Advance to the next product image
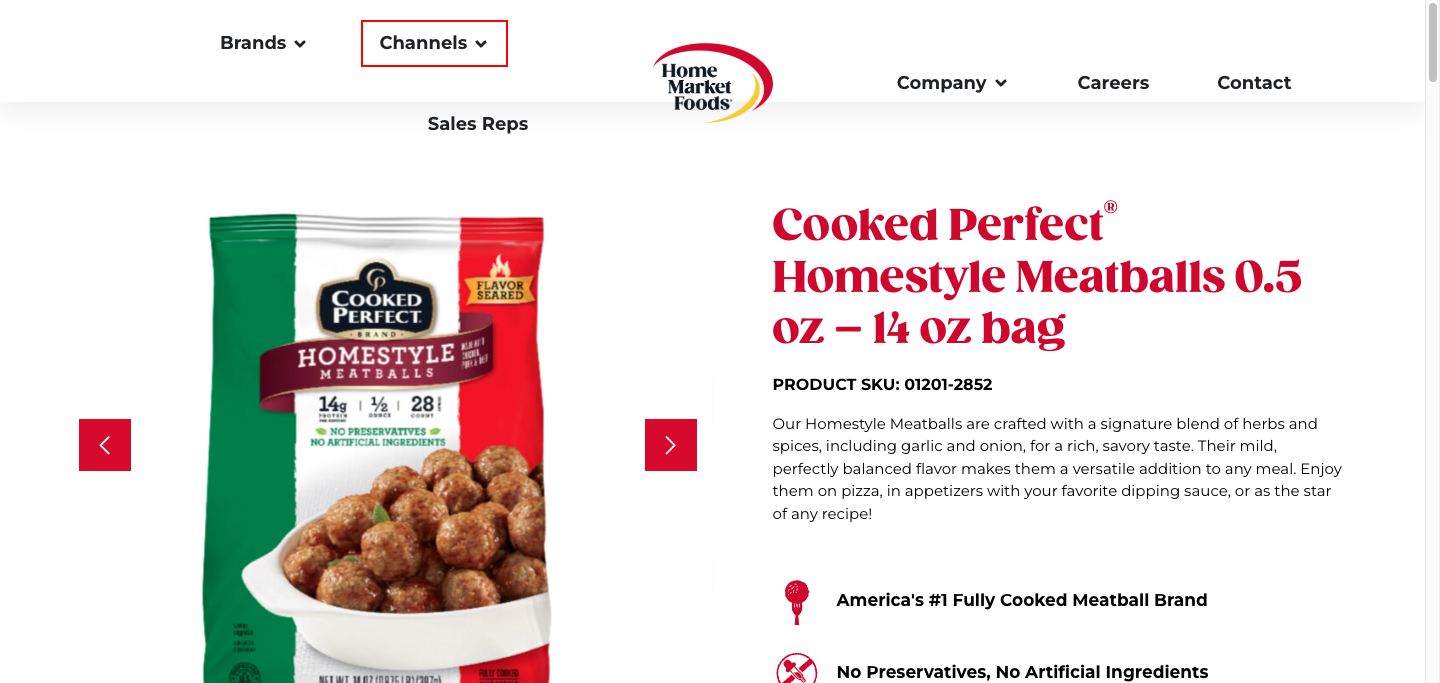1440x683 pixels. [671, 445]
